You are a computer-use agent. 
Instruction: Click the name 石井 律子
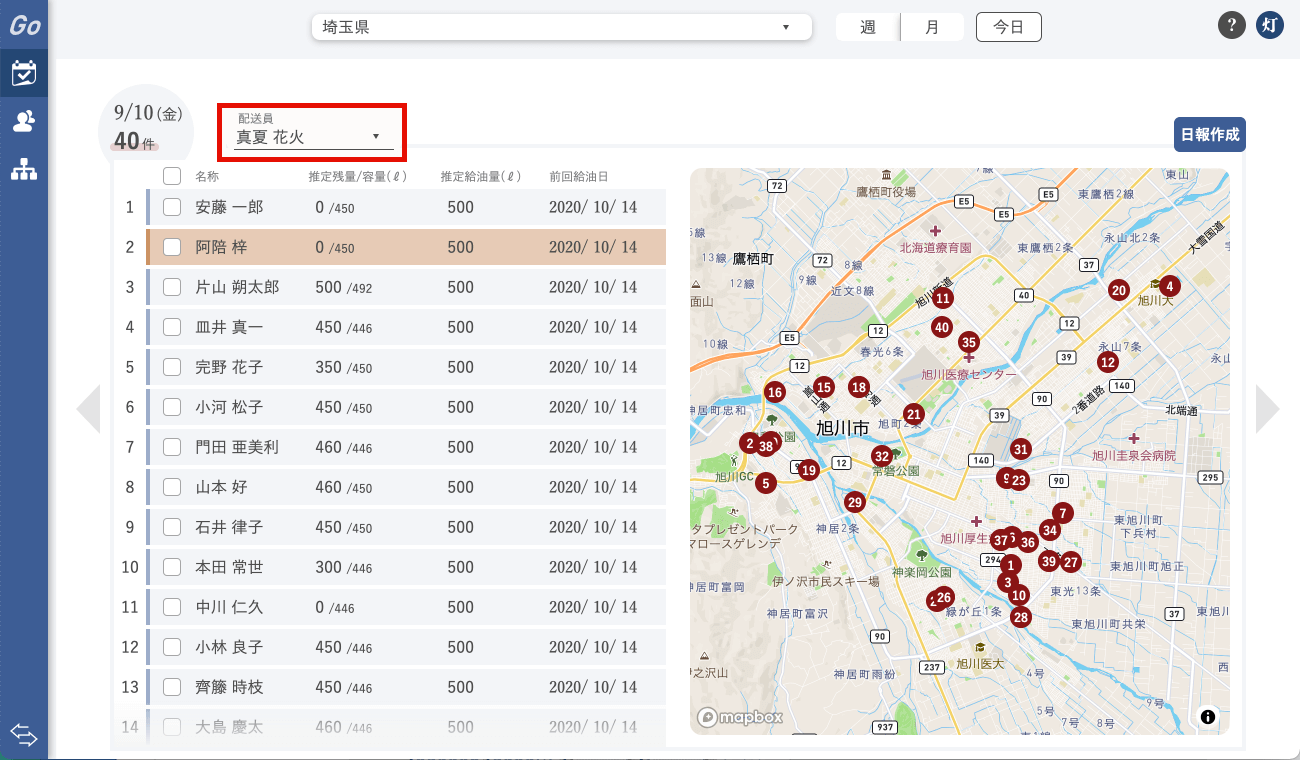tap(229, 527)
